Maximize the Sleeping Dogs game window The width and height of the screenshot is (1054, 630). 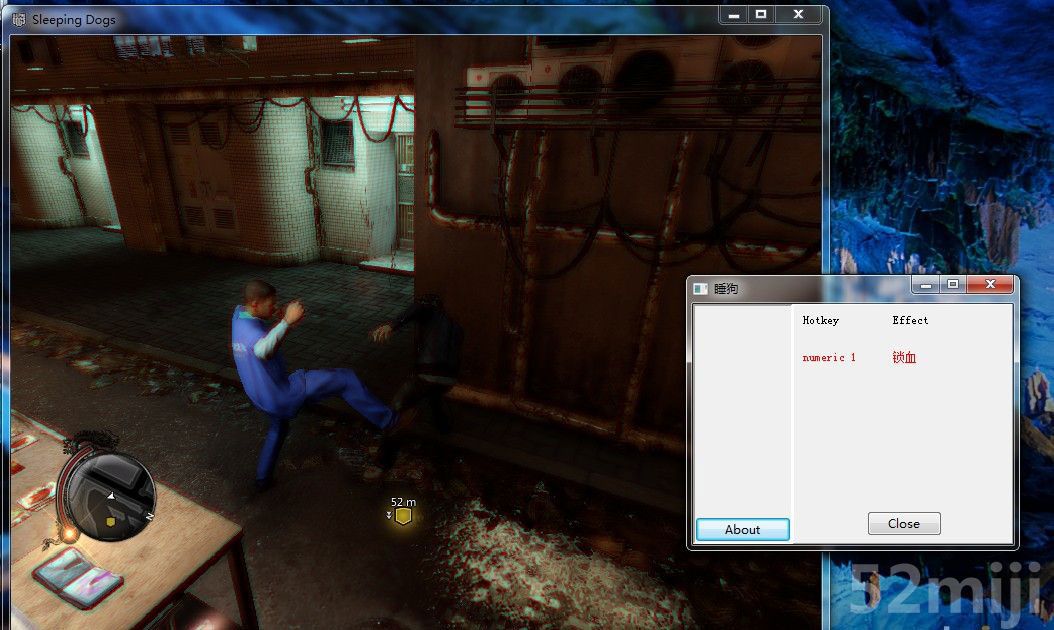[761, 15]
